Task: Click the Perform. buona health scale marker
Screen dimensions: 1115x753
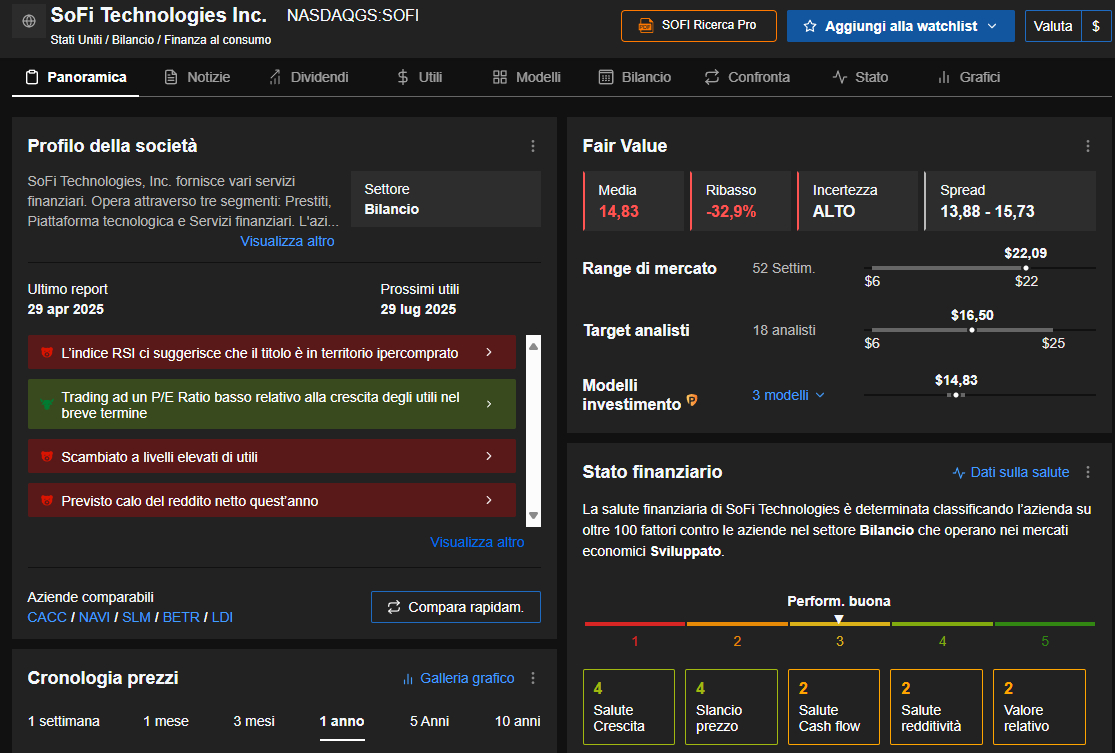Action: pos(839,619)
